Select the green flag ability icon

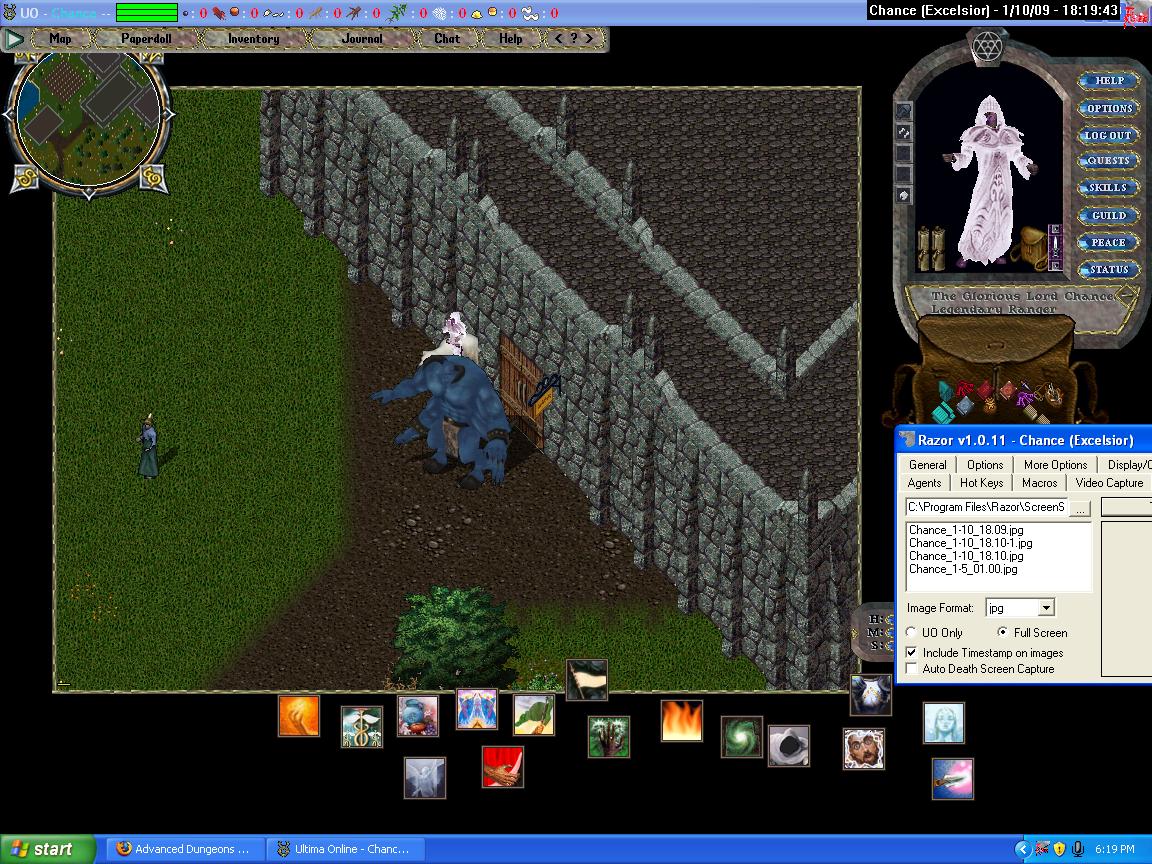tap(533, 714)
